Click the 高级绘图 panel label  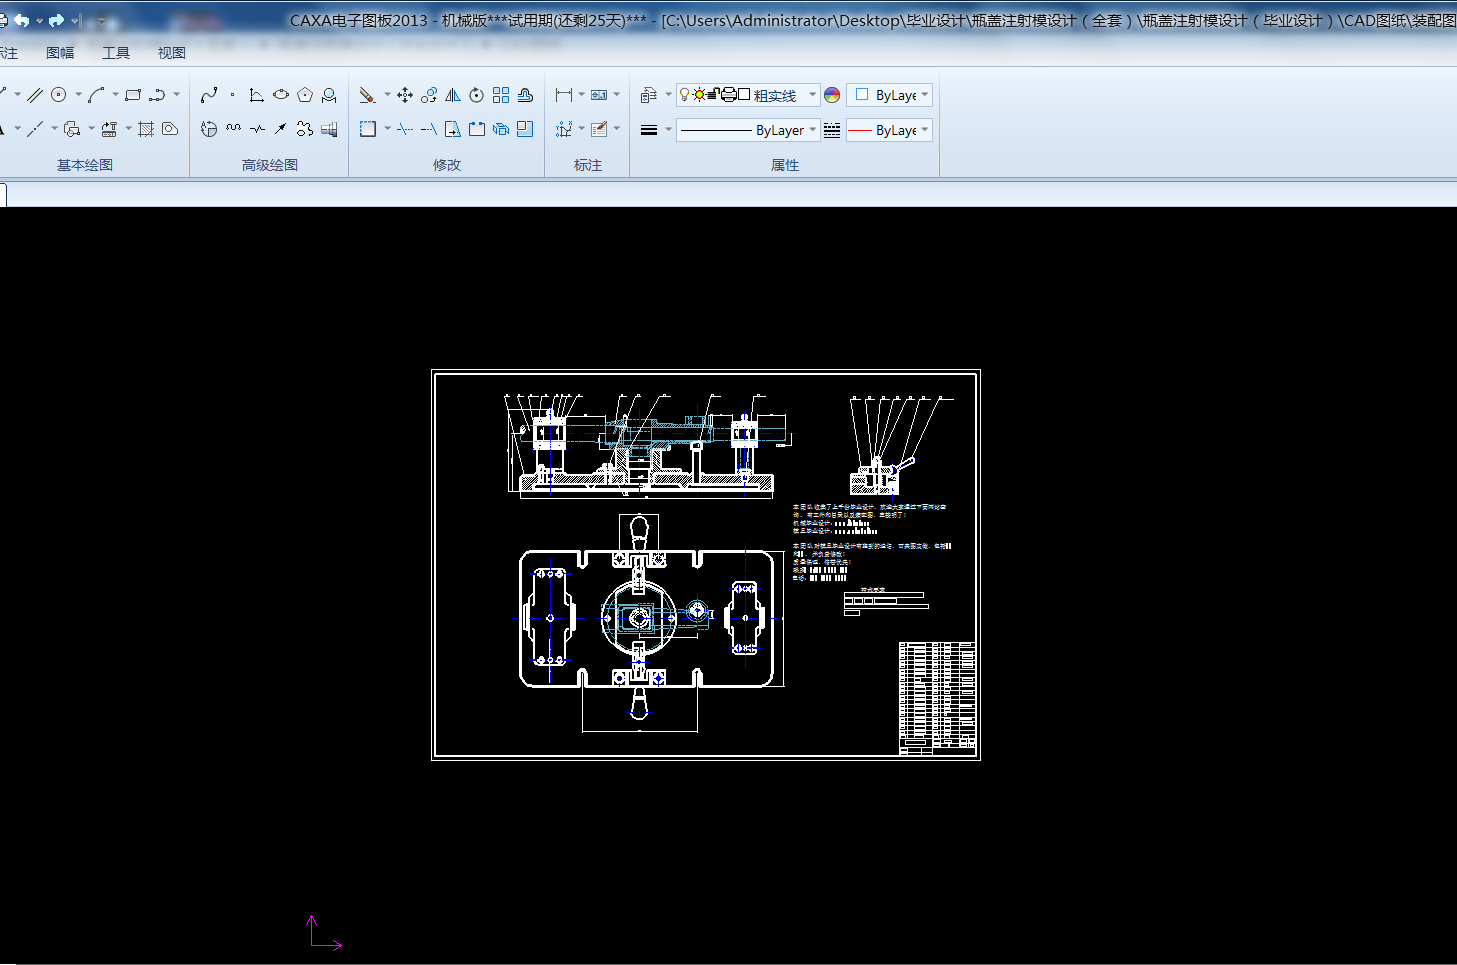pyautogui.click(x=270, y=165)
